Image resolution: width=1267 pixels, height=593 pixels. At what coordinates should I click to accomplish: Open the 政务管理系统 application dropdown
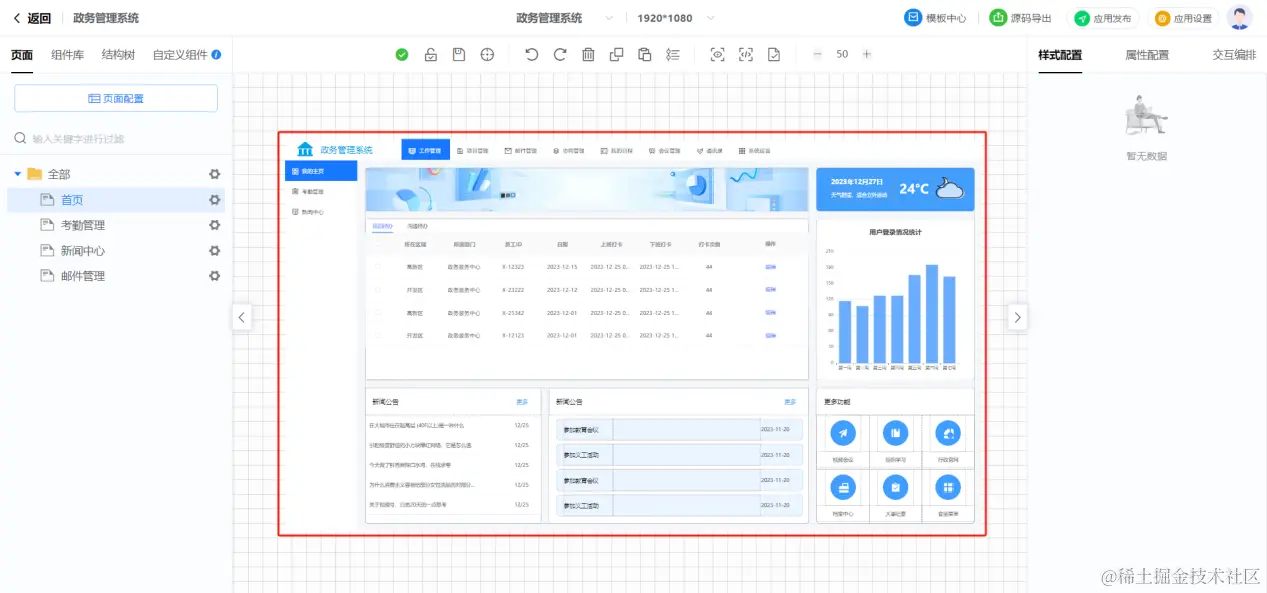tap(565, 18)
